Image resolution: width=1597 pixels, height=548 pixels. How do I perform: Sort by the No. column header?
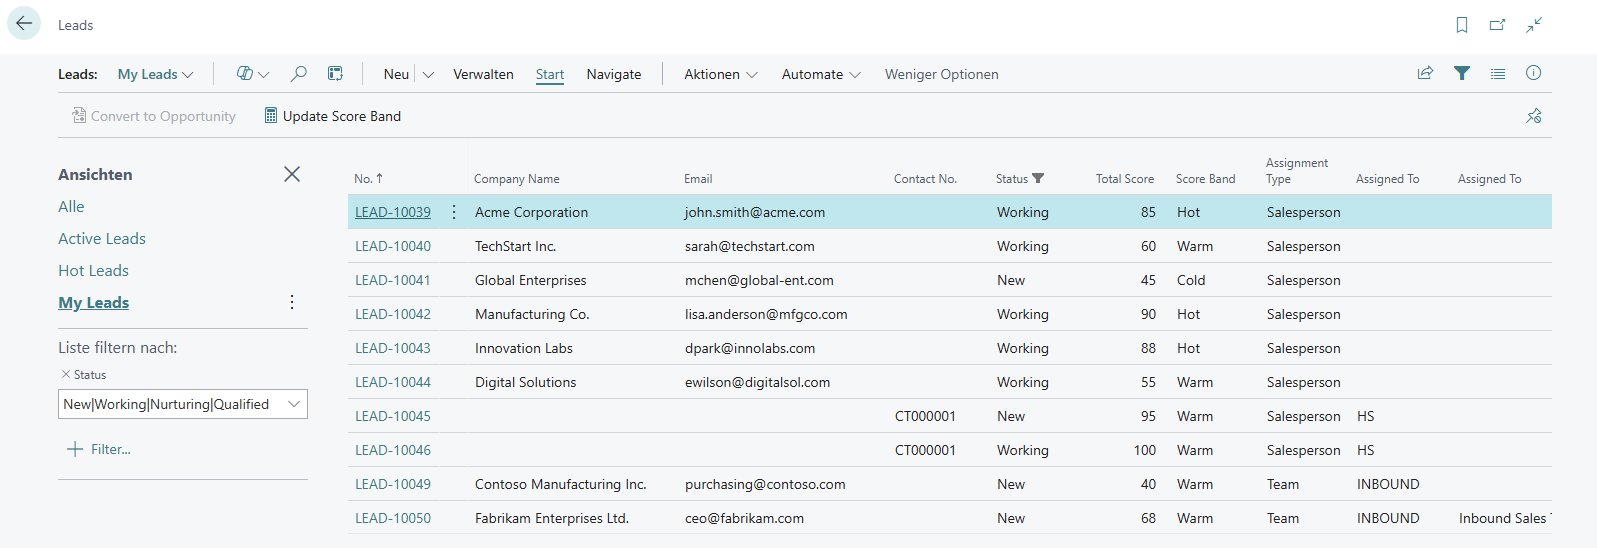[x=368, y=179]
